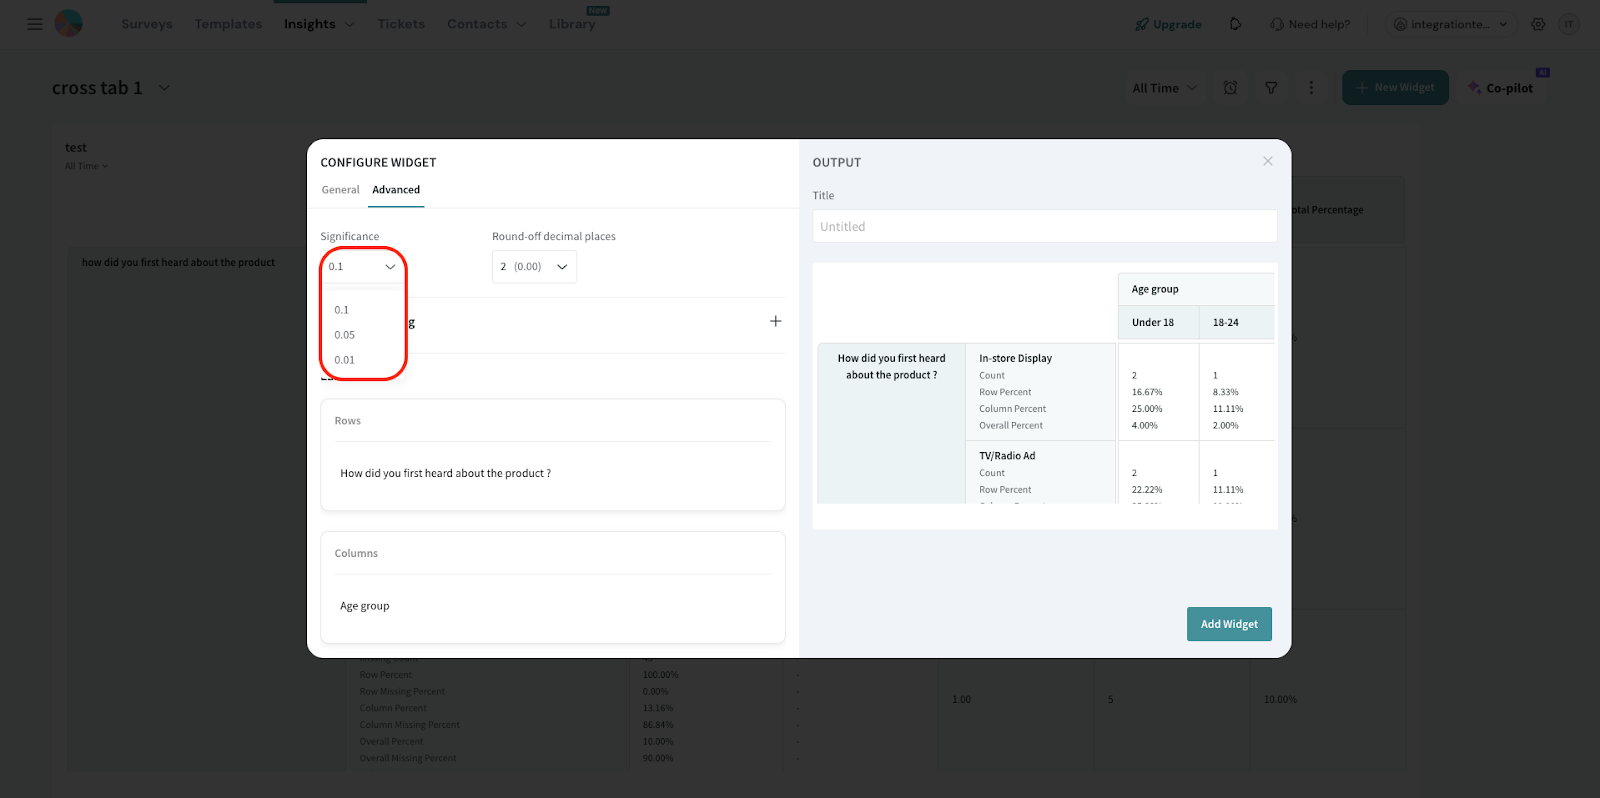This screenshot has height=798, width=1600.
Task: Click the plus icon to expand section
Action: click(x=775, y=321)
